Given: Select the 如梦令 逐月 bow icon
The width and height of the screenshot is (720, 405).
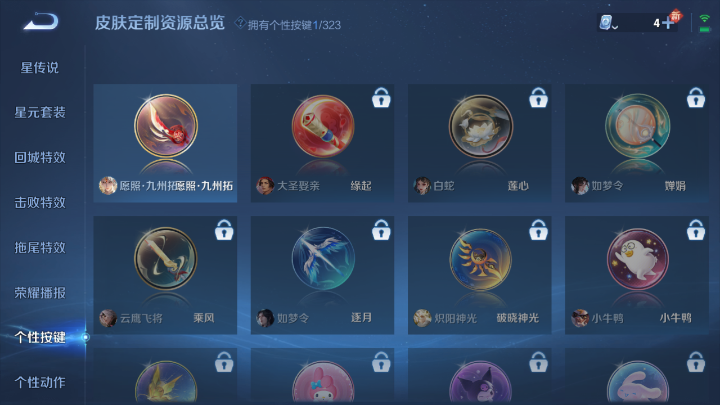Looking at the screenshot, I should (323, 259).
